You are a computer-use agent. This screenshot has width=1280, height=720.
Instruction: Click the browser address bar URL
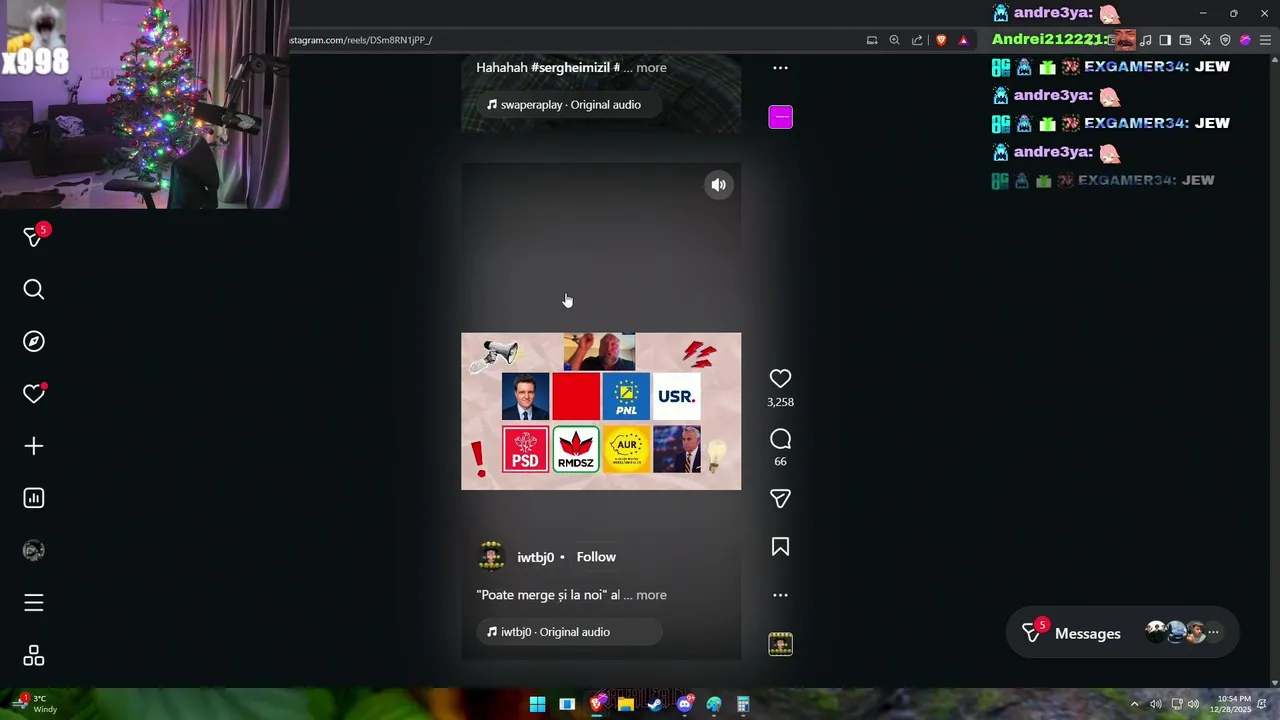pos(361,40)
